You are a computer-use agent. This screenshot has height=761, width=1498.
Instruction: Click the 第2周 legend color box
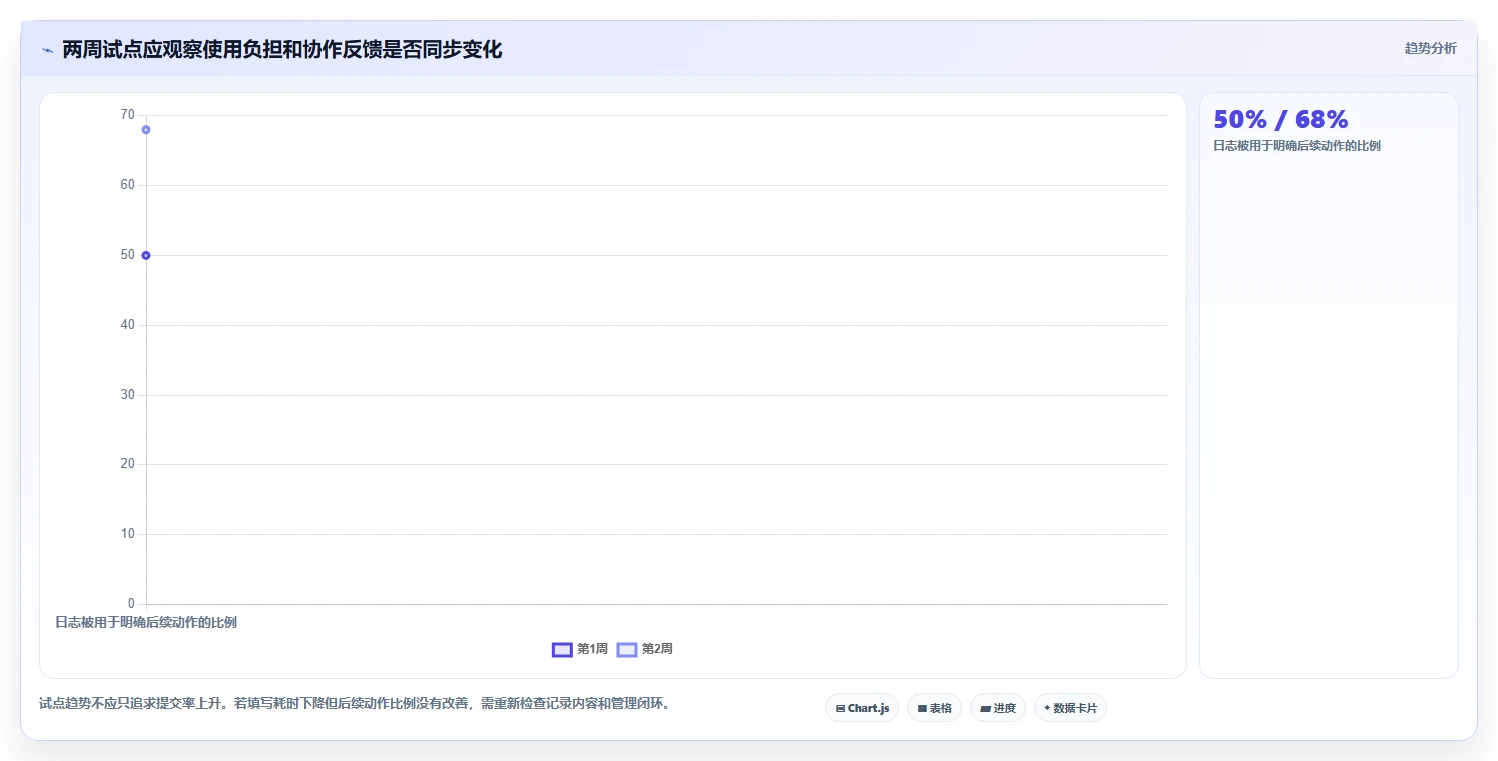627,649
